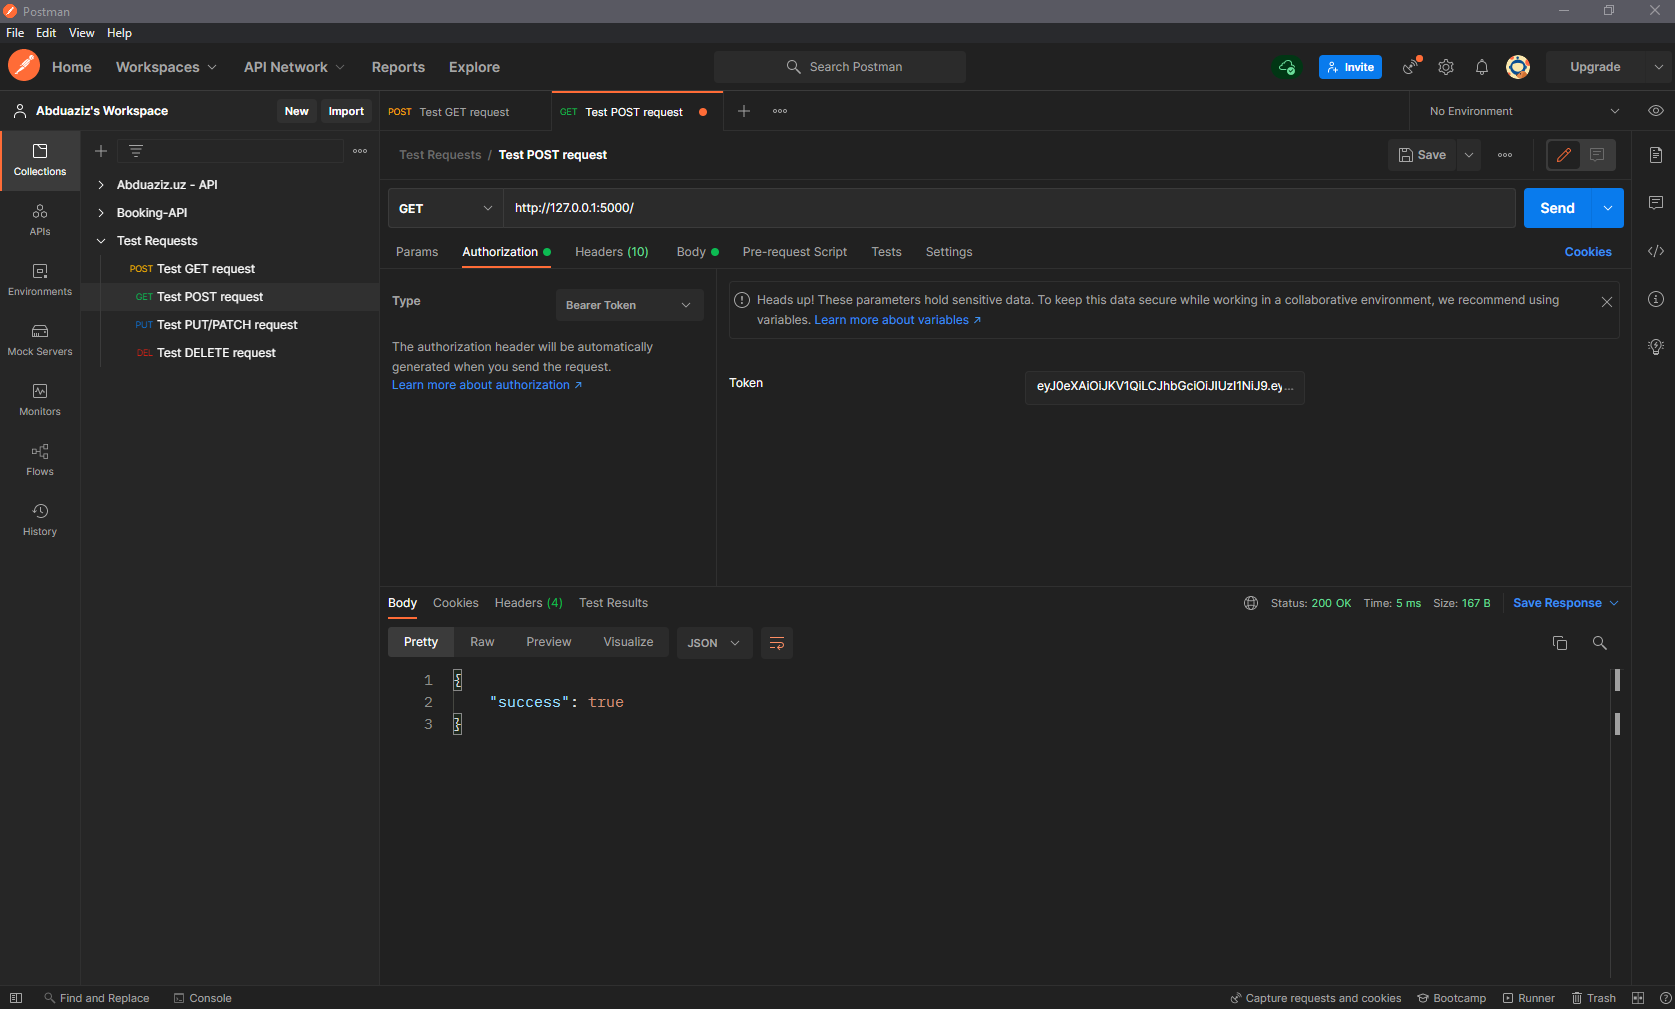Open the notifications bell icon

[x=1482, y=67]
